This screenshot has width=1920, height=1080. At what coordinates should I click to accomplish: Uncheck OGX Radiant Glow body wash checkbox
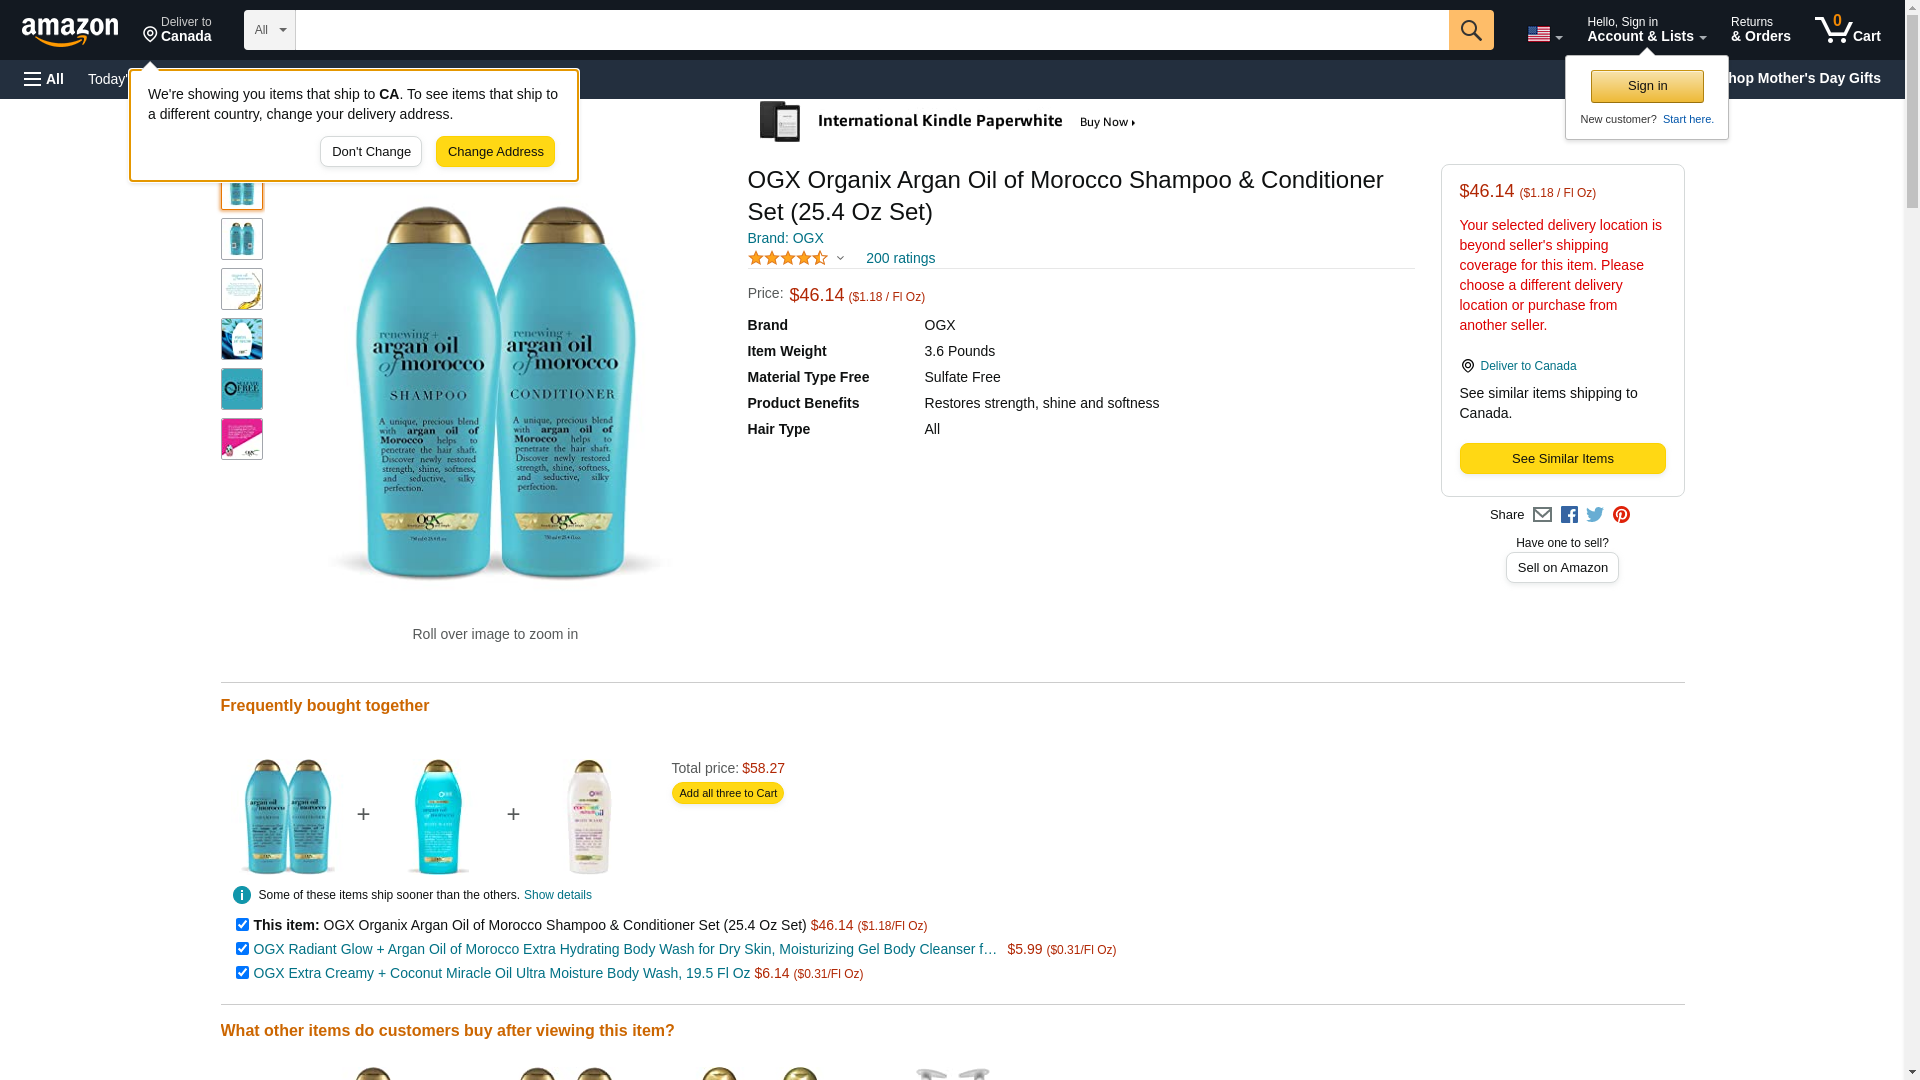(x=242, y=949)
